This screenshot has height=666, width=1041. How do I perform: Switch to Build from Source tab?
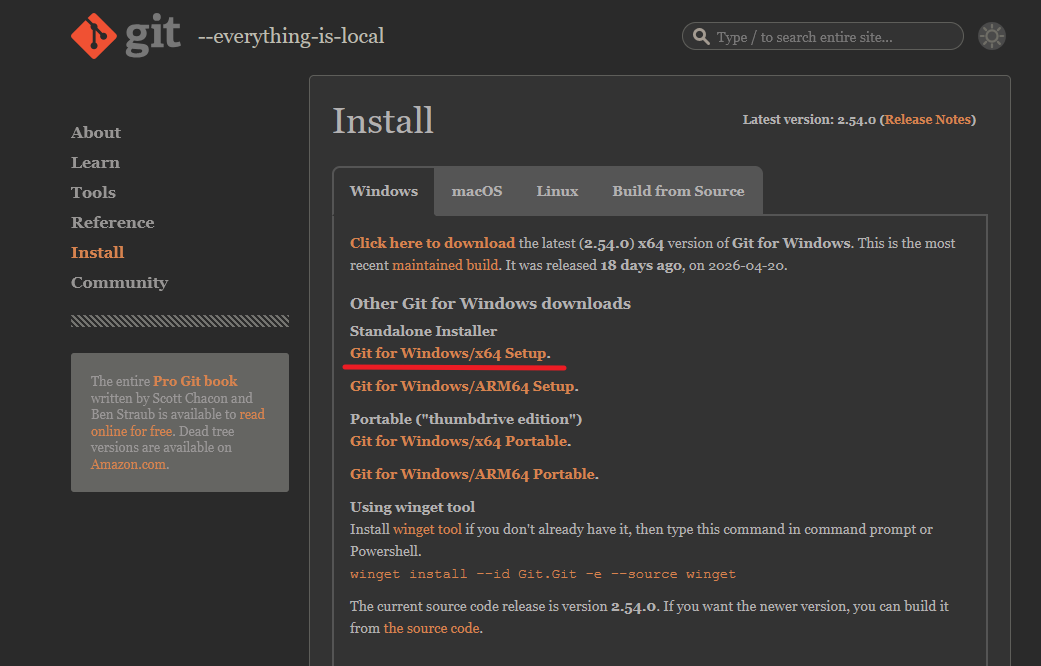(678, 191)
